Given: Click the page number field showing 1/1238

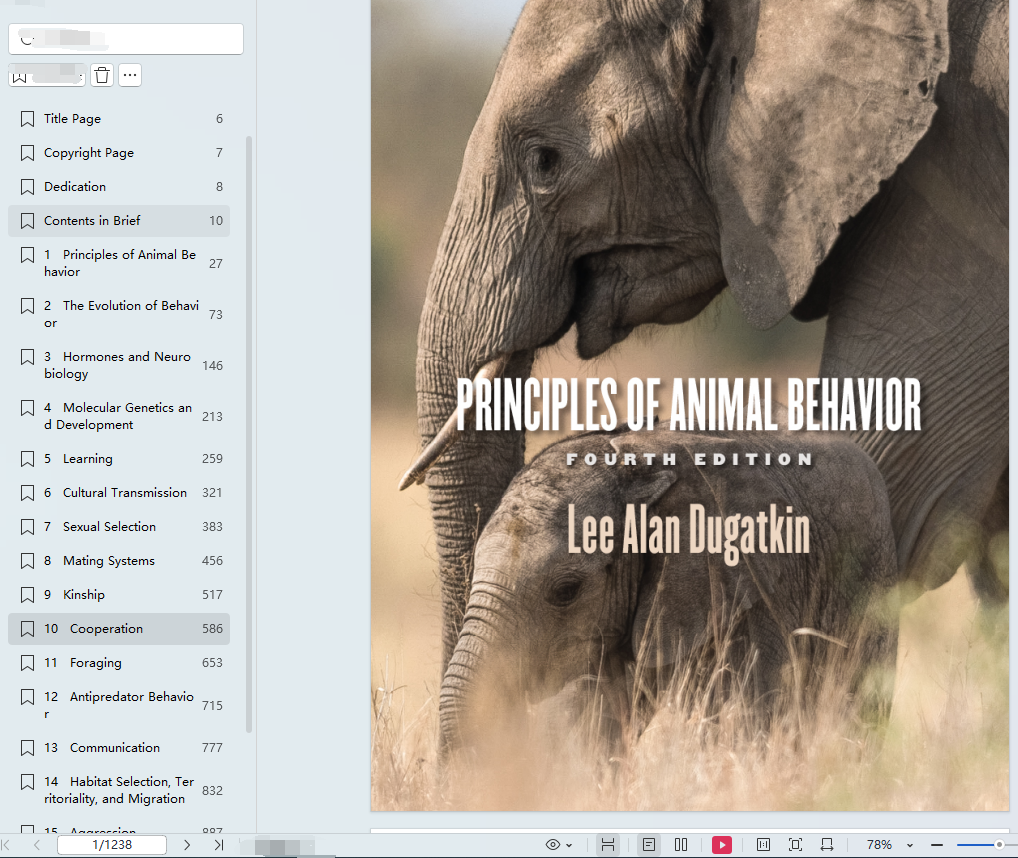Looking at the screenshot, I should pos(112,844).
